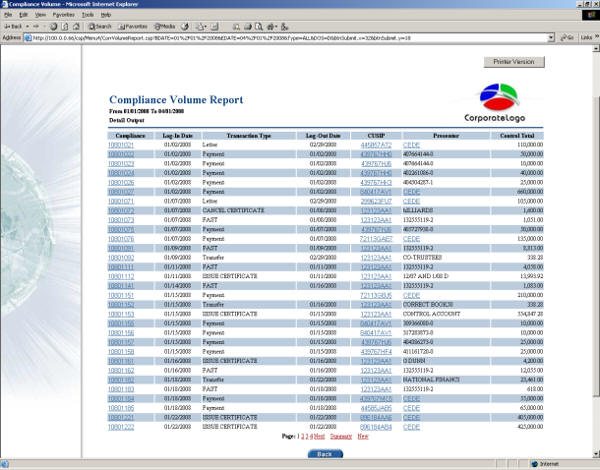
Task: Click the Control Total column header
Action: 517,135
